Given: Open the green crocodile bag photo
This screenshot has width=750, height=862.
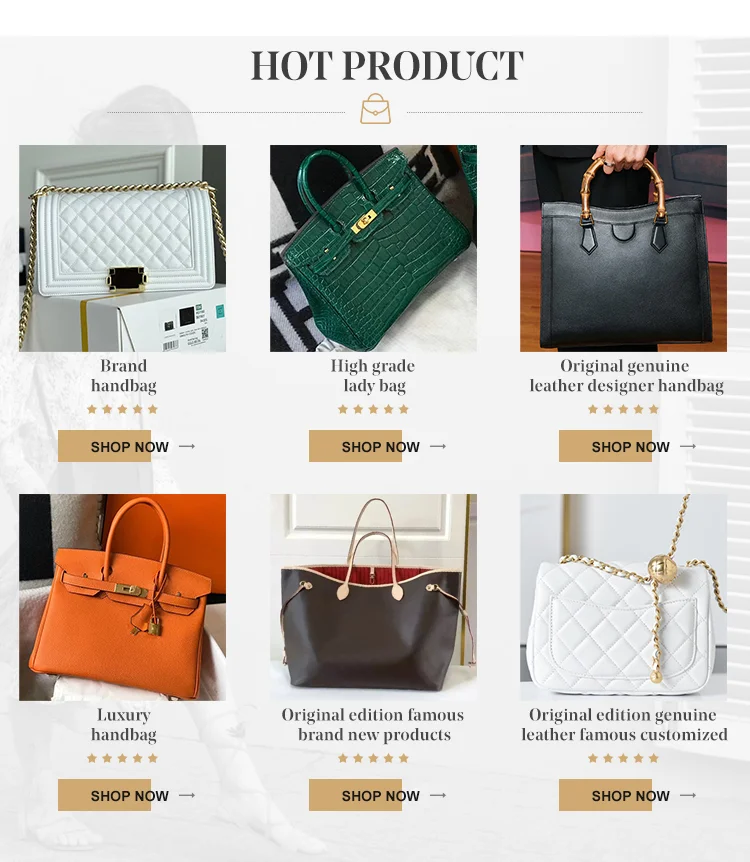Looking at the screenshot, I should coord(373,248).
